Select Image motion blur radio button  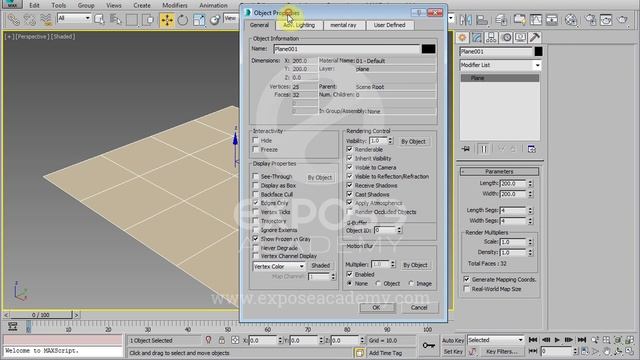click(411, 283)
